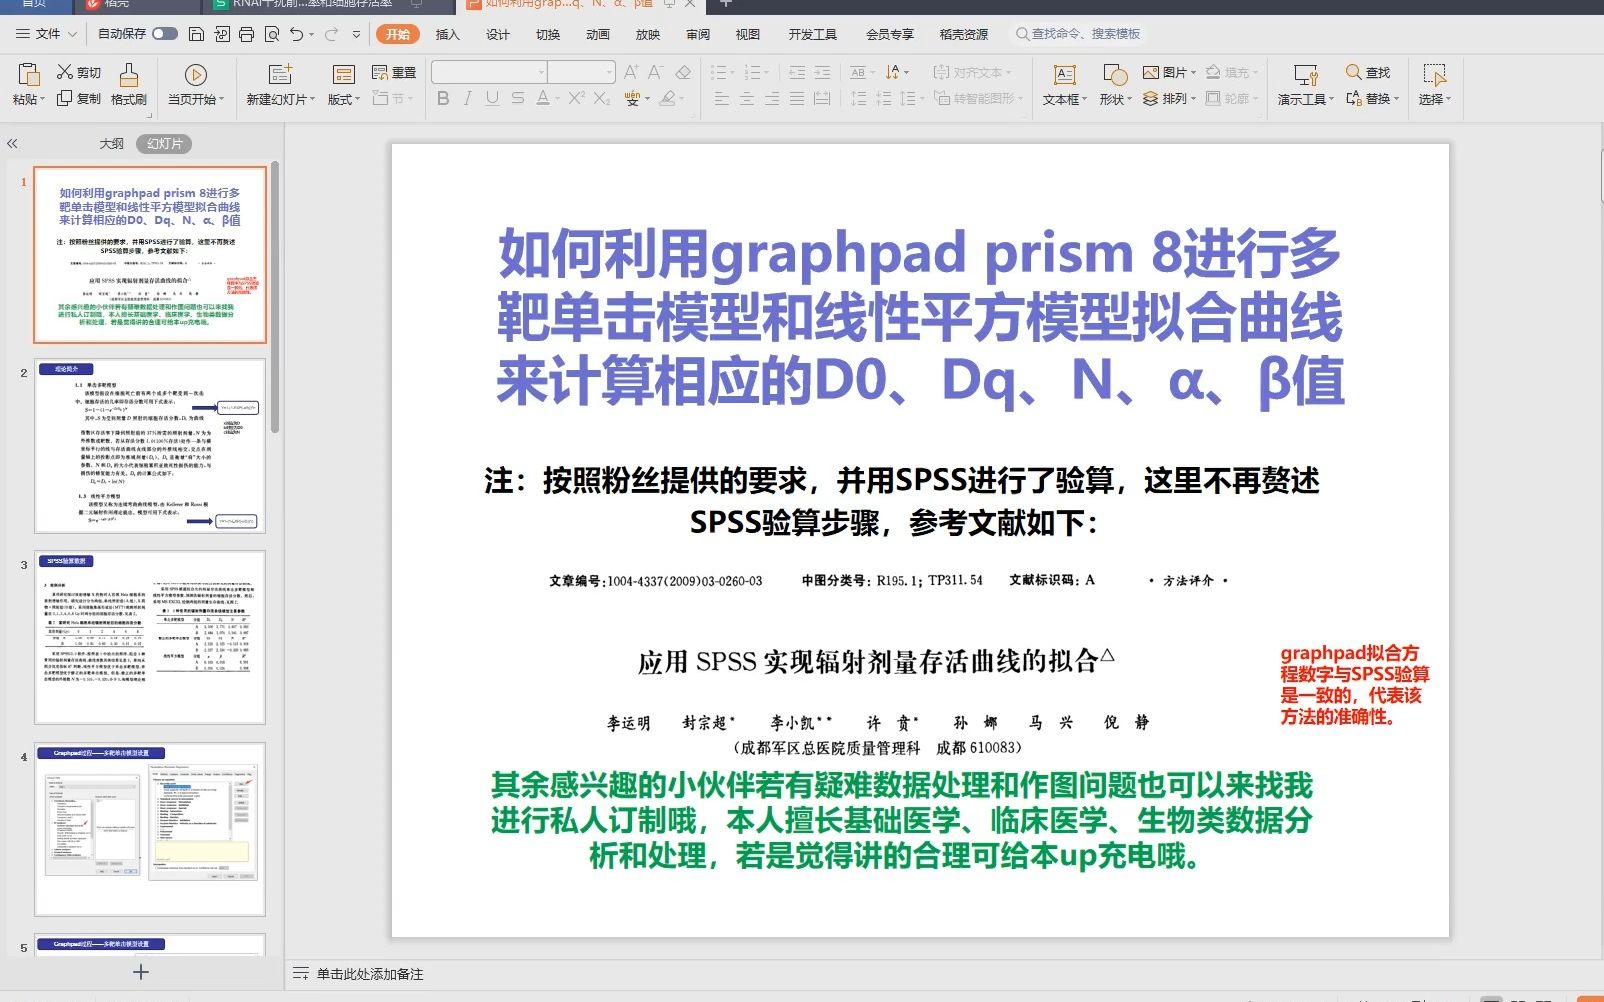Collapse the slide panel with double chevron
Screen dimensions: 1604x1002
(x=12, y=143)
